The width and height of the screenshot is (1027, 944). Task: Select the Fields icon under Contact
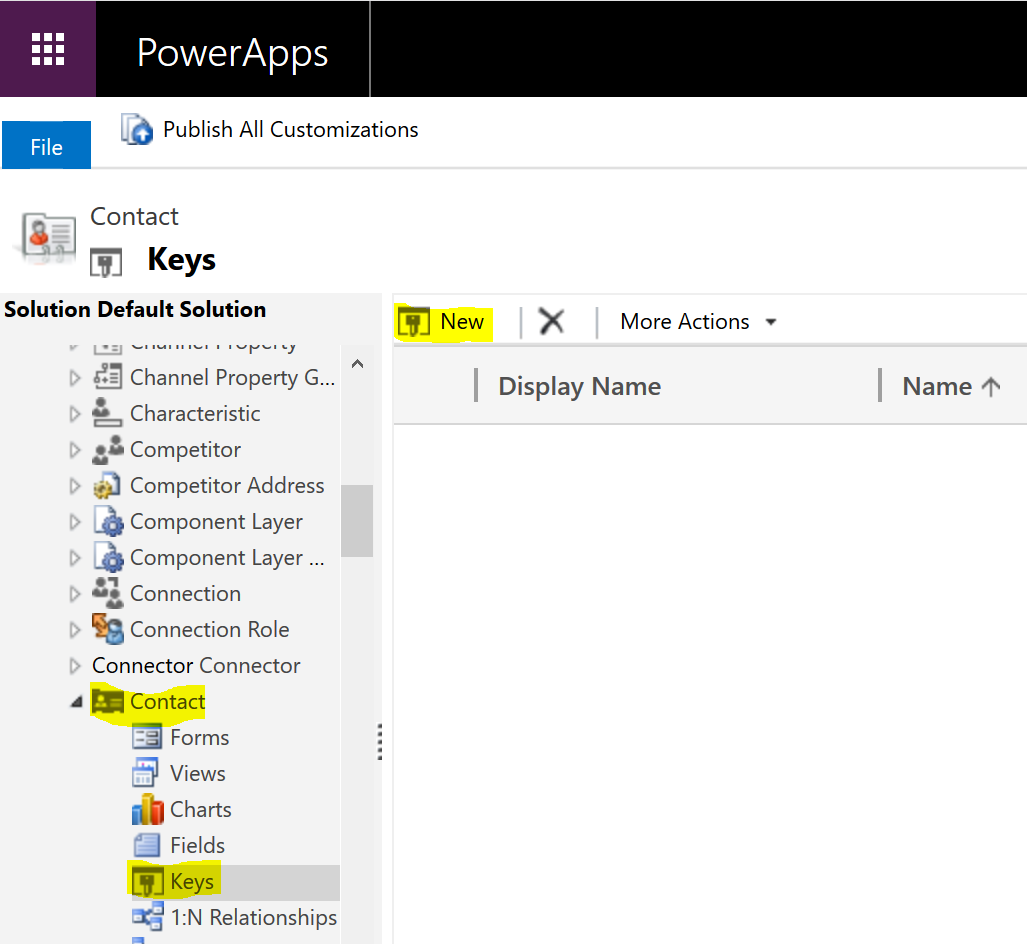[x=147, y=846]
